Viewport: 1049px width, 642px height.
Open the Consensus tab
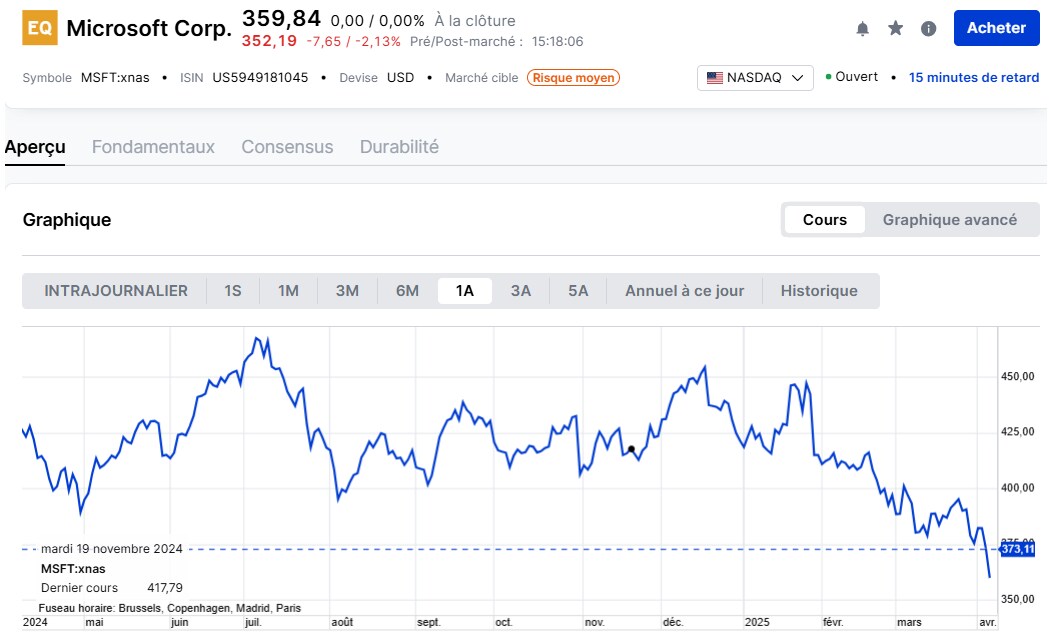287,146
